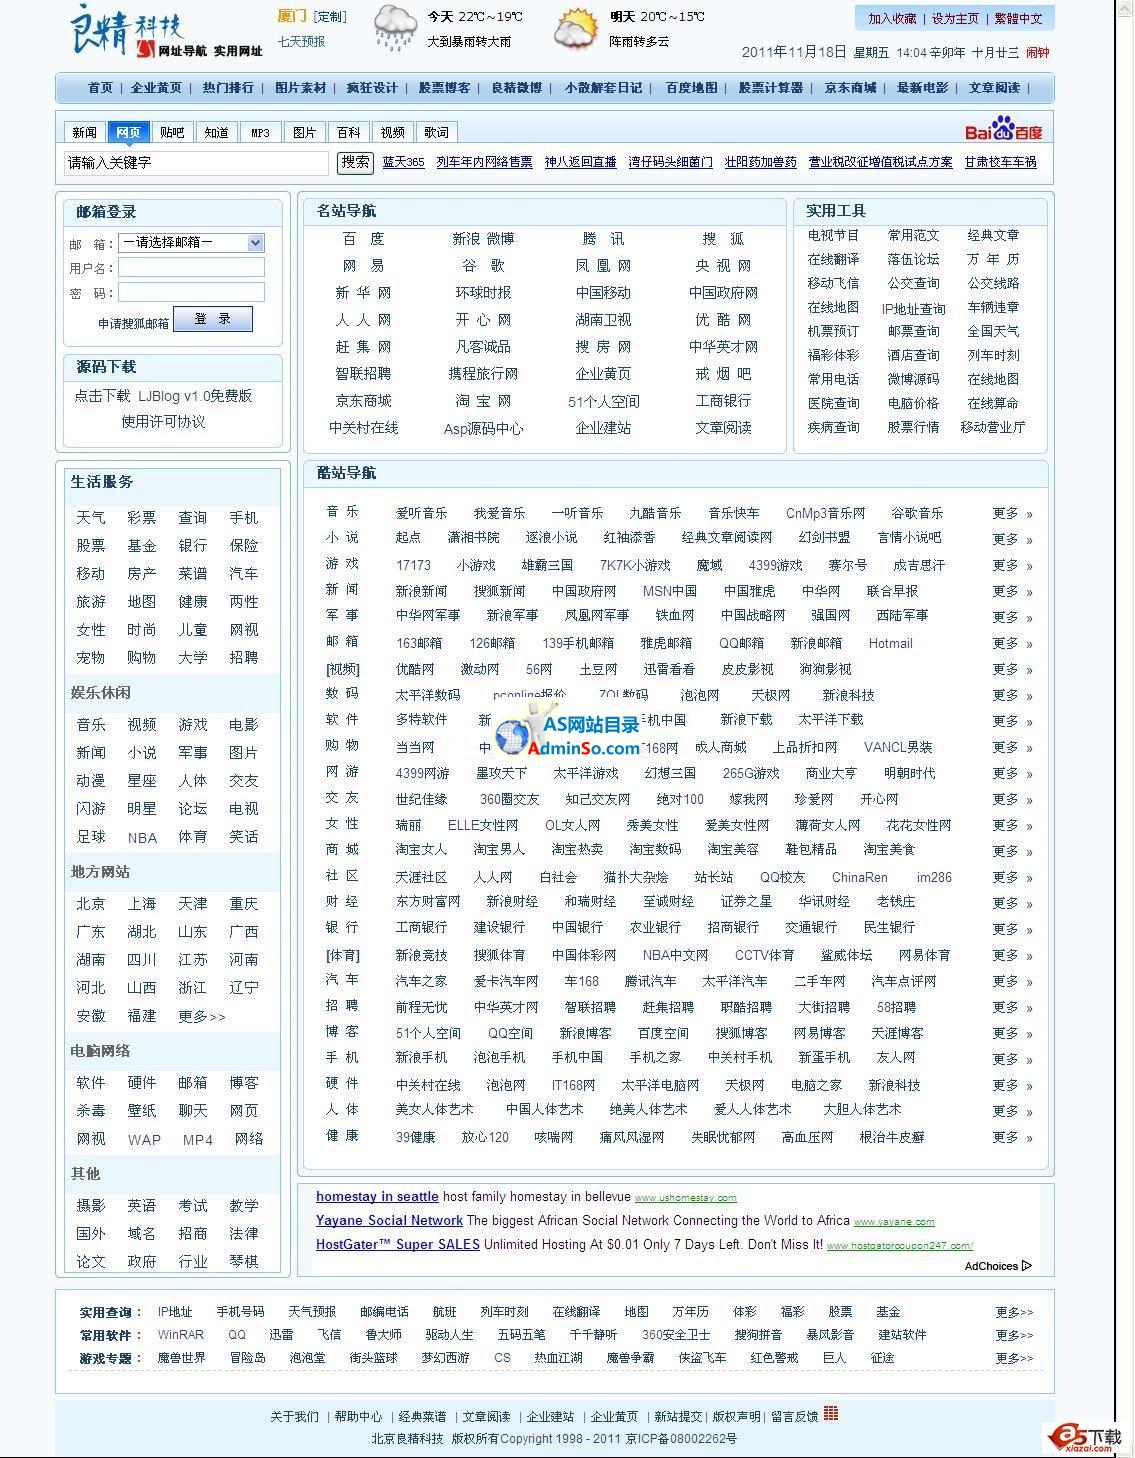
Task: Open the 关于我们 footer link
Action: (x=294, y=1416)
